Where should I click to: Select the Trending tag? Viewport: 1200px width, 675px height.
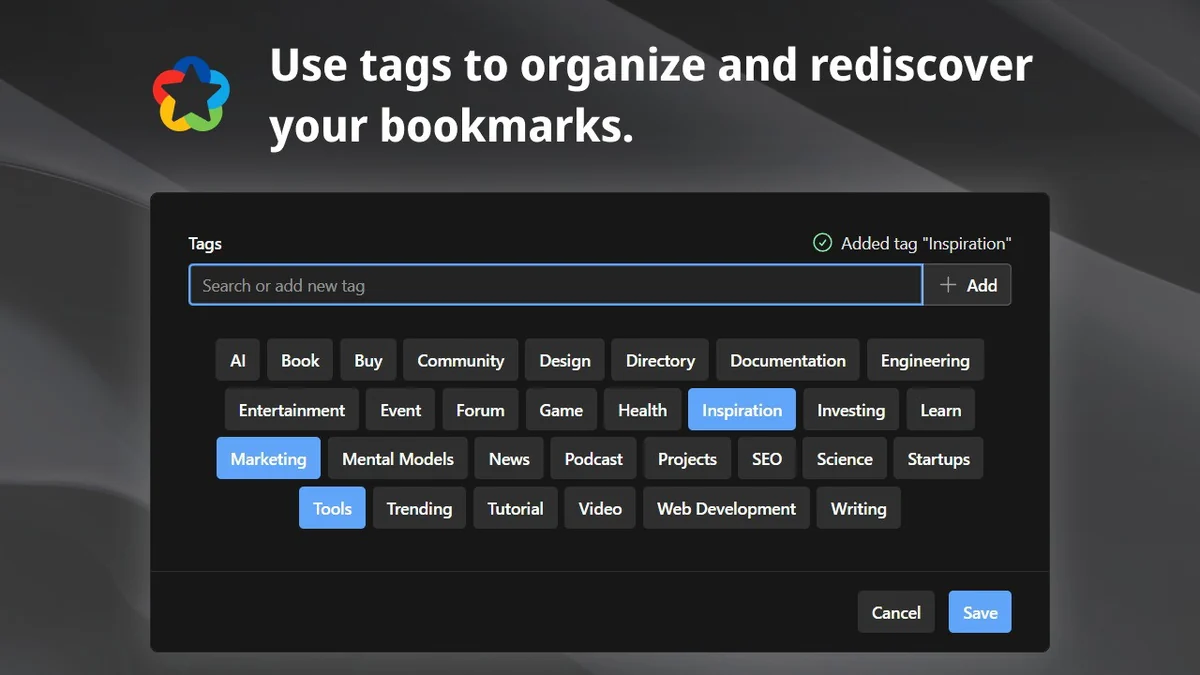[419, 508]
